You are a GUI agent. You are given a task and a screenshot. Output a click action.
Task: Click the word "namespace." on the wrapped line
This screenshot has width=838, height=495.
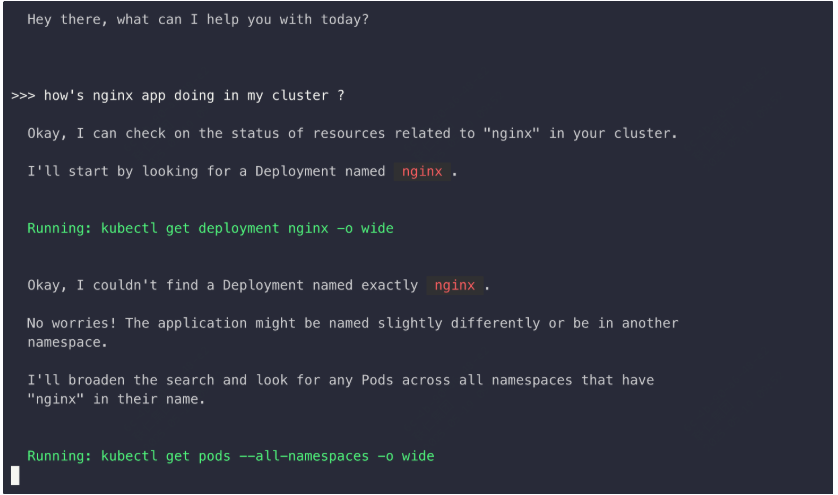tap(68, 342)
